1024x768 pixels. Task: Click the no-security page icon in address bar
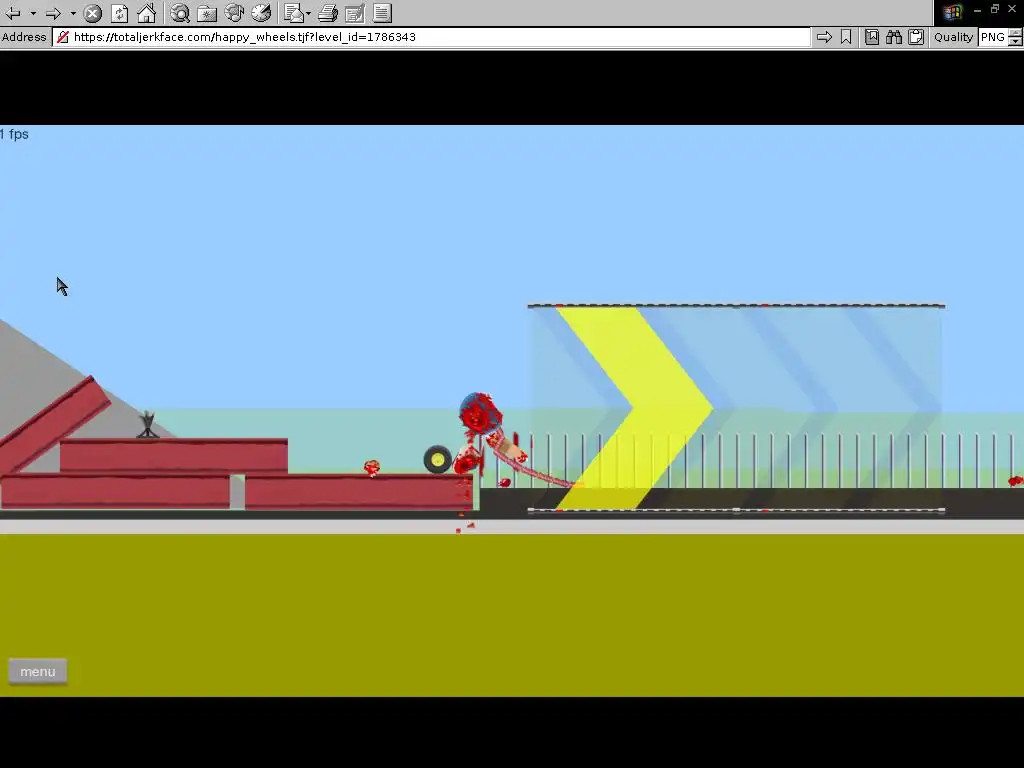(63, 37)
